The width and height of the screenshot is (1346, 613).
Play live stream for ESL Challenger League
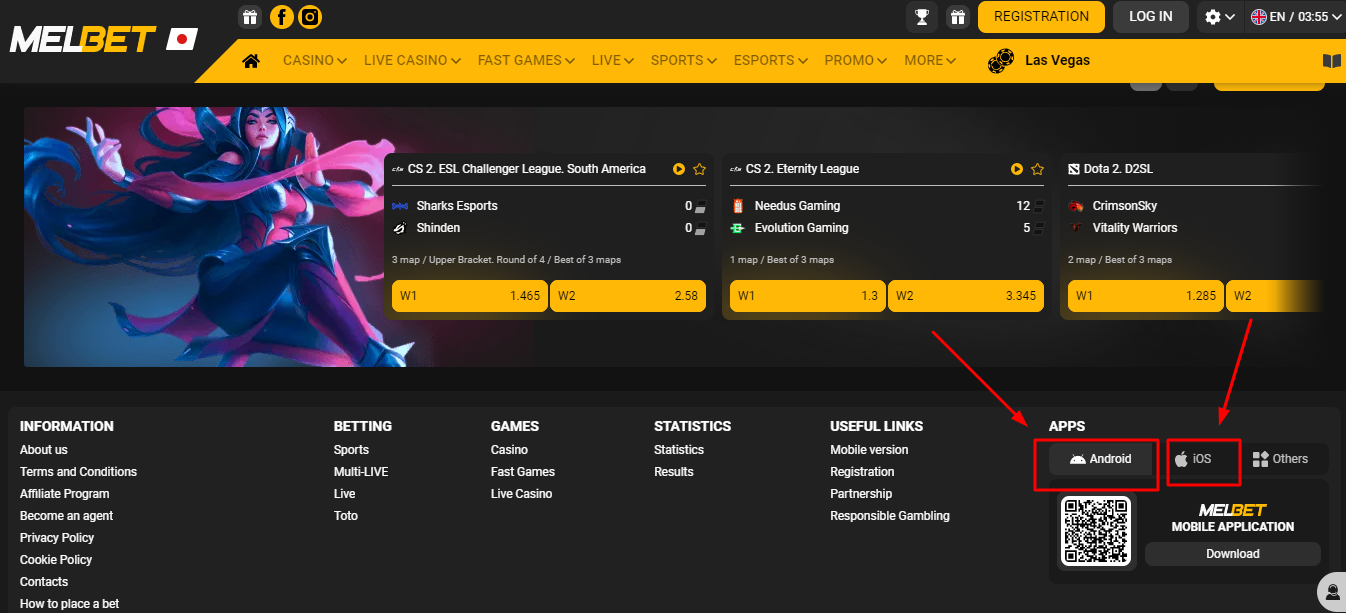[x=679, y=169]
